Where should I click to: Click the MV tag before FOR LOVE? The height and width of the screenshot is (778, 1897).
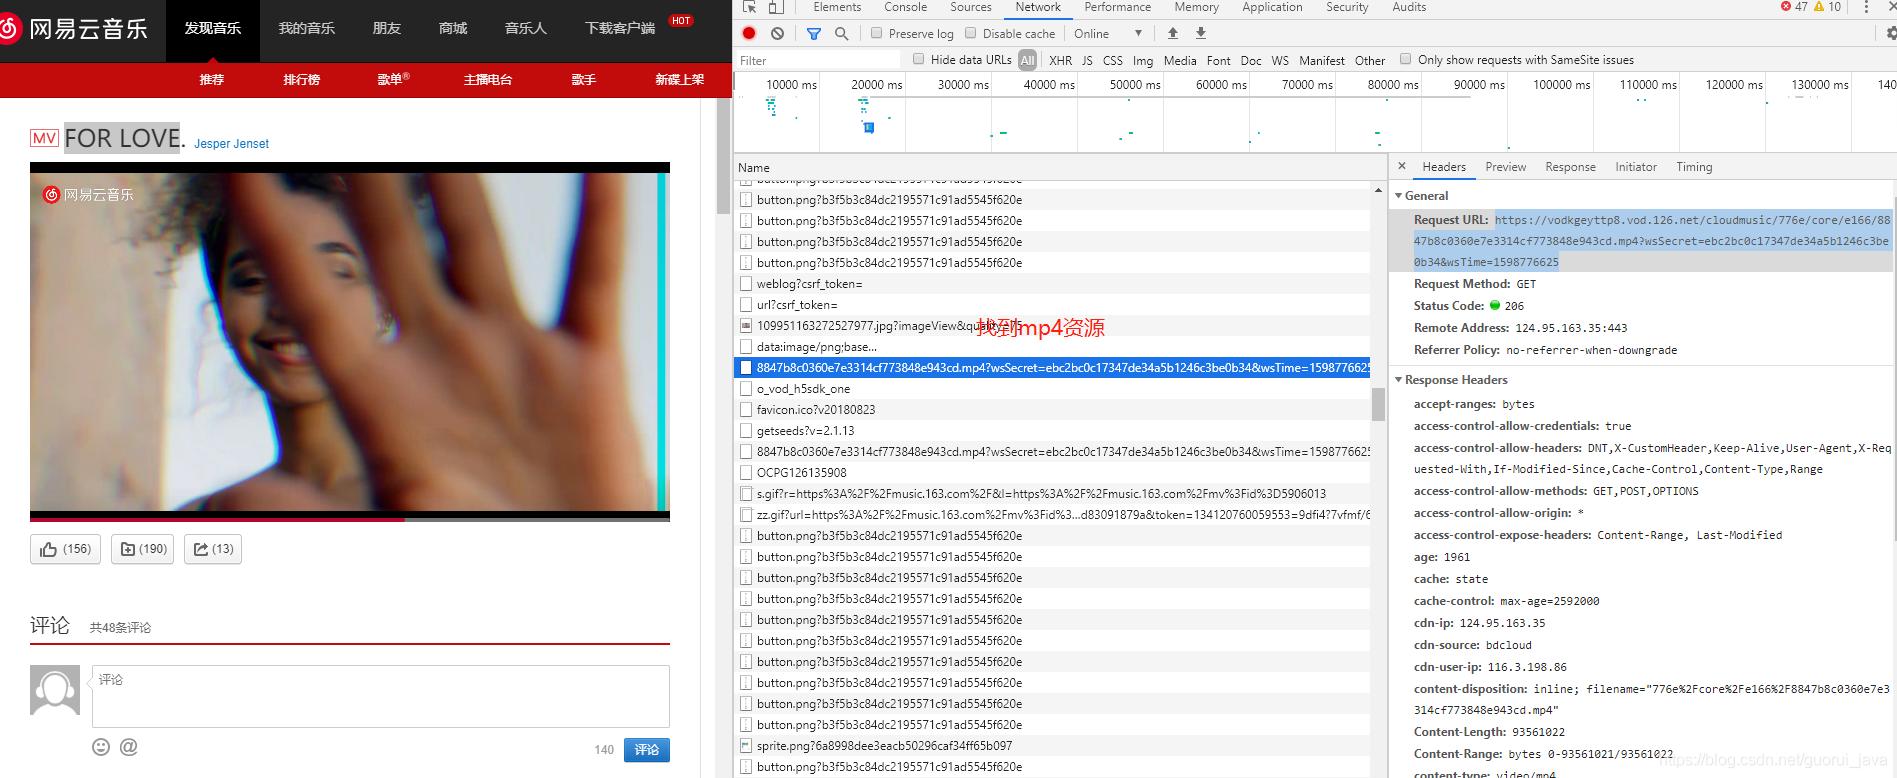click(x=44, y=138)
